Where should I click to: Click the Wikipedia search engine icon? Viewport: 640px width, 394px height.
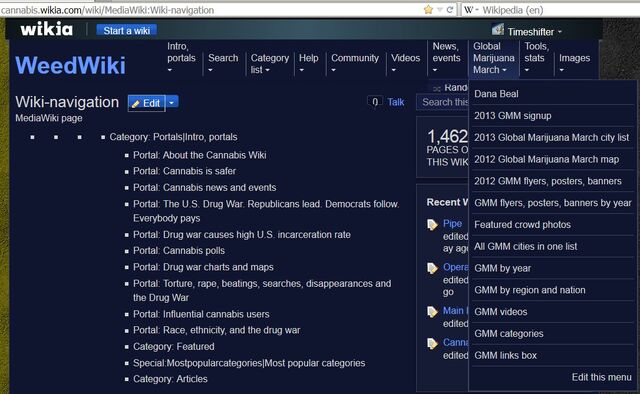(469, 9)
